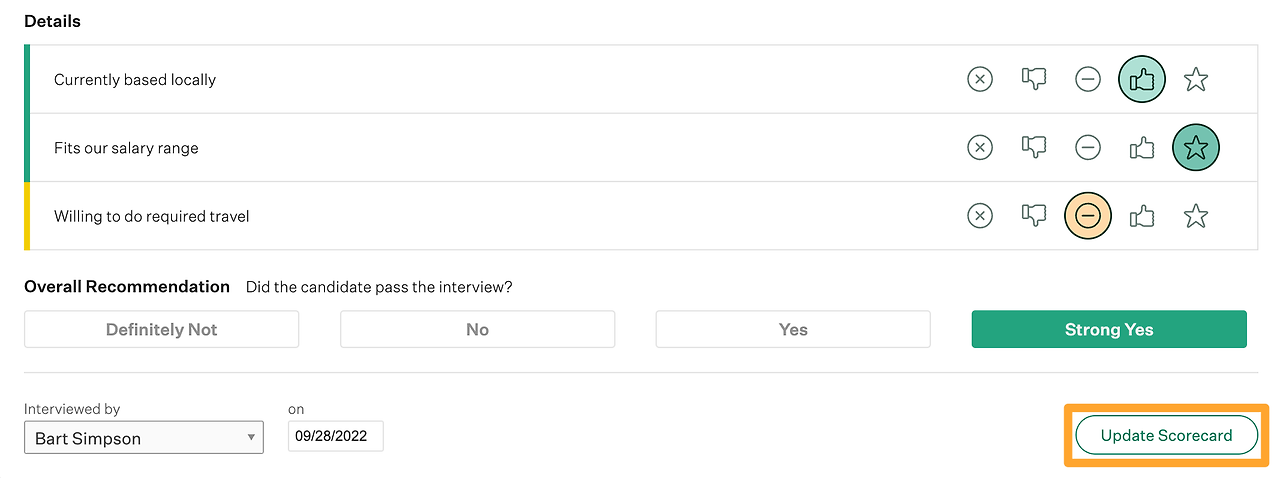Mark 'Fits our salary range' with X circle

[980, 148]
